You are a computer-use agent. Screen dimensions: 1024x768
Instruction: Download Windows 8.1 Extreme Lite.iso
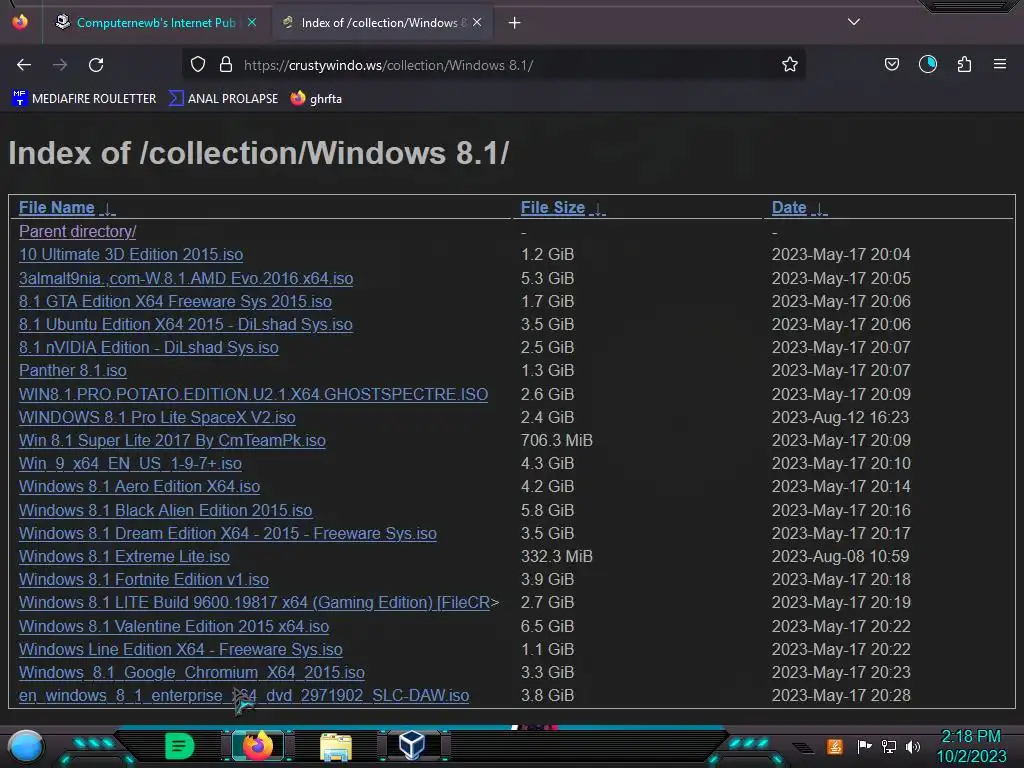[x=124, y=556]
